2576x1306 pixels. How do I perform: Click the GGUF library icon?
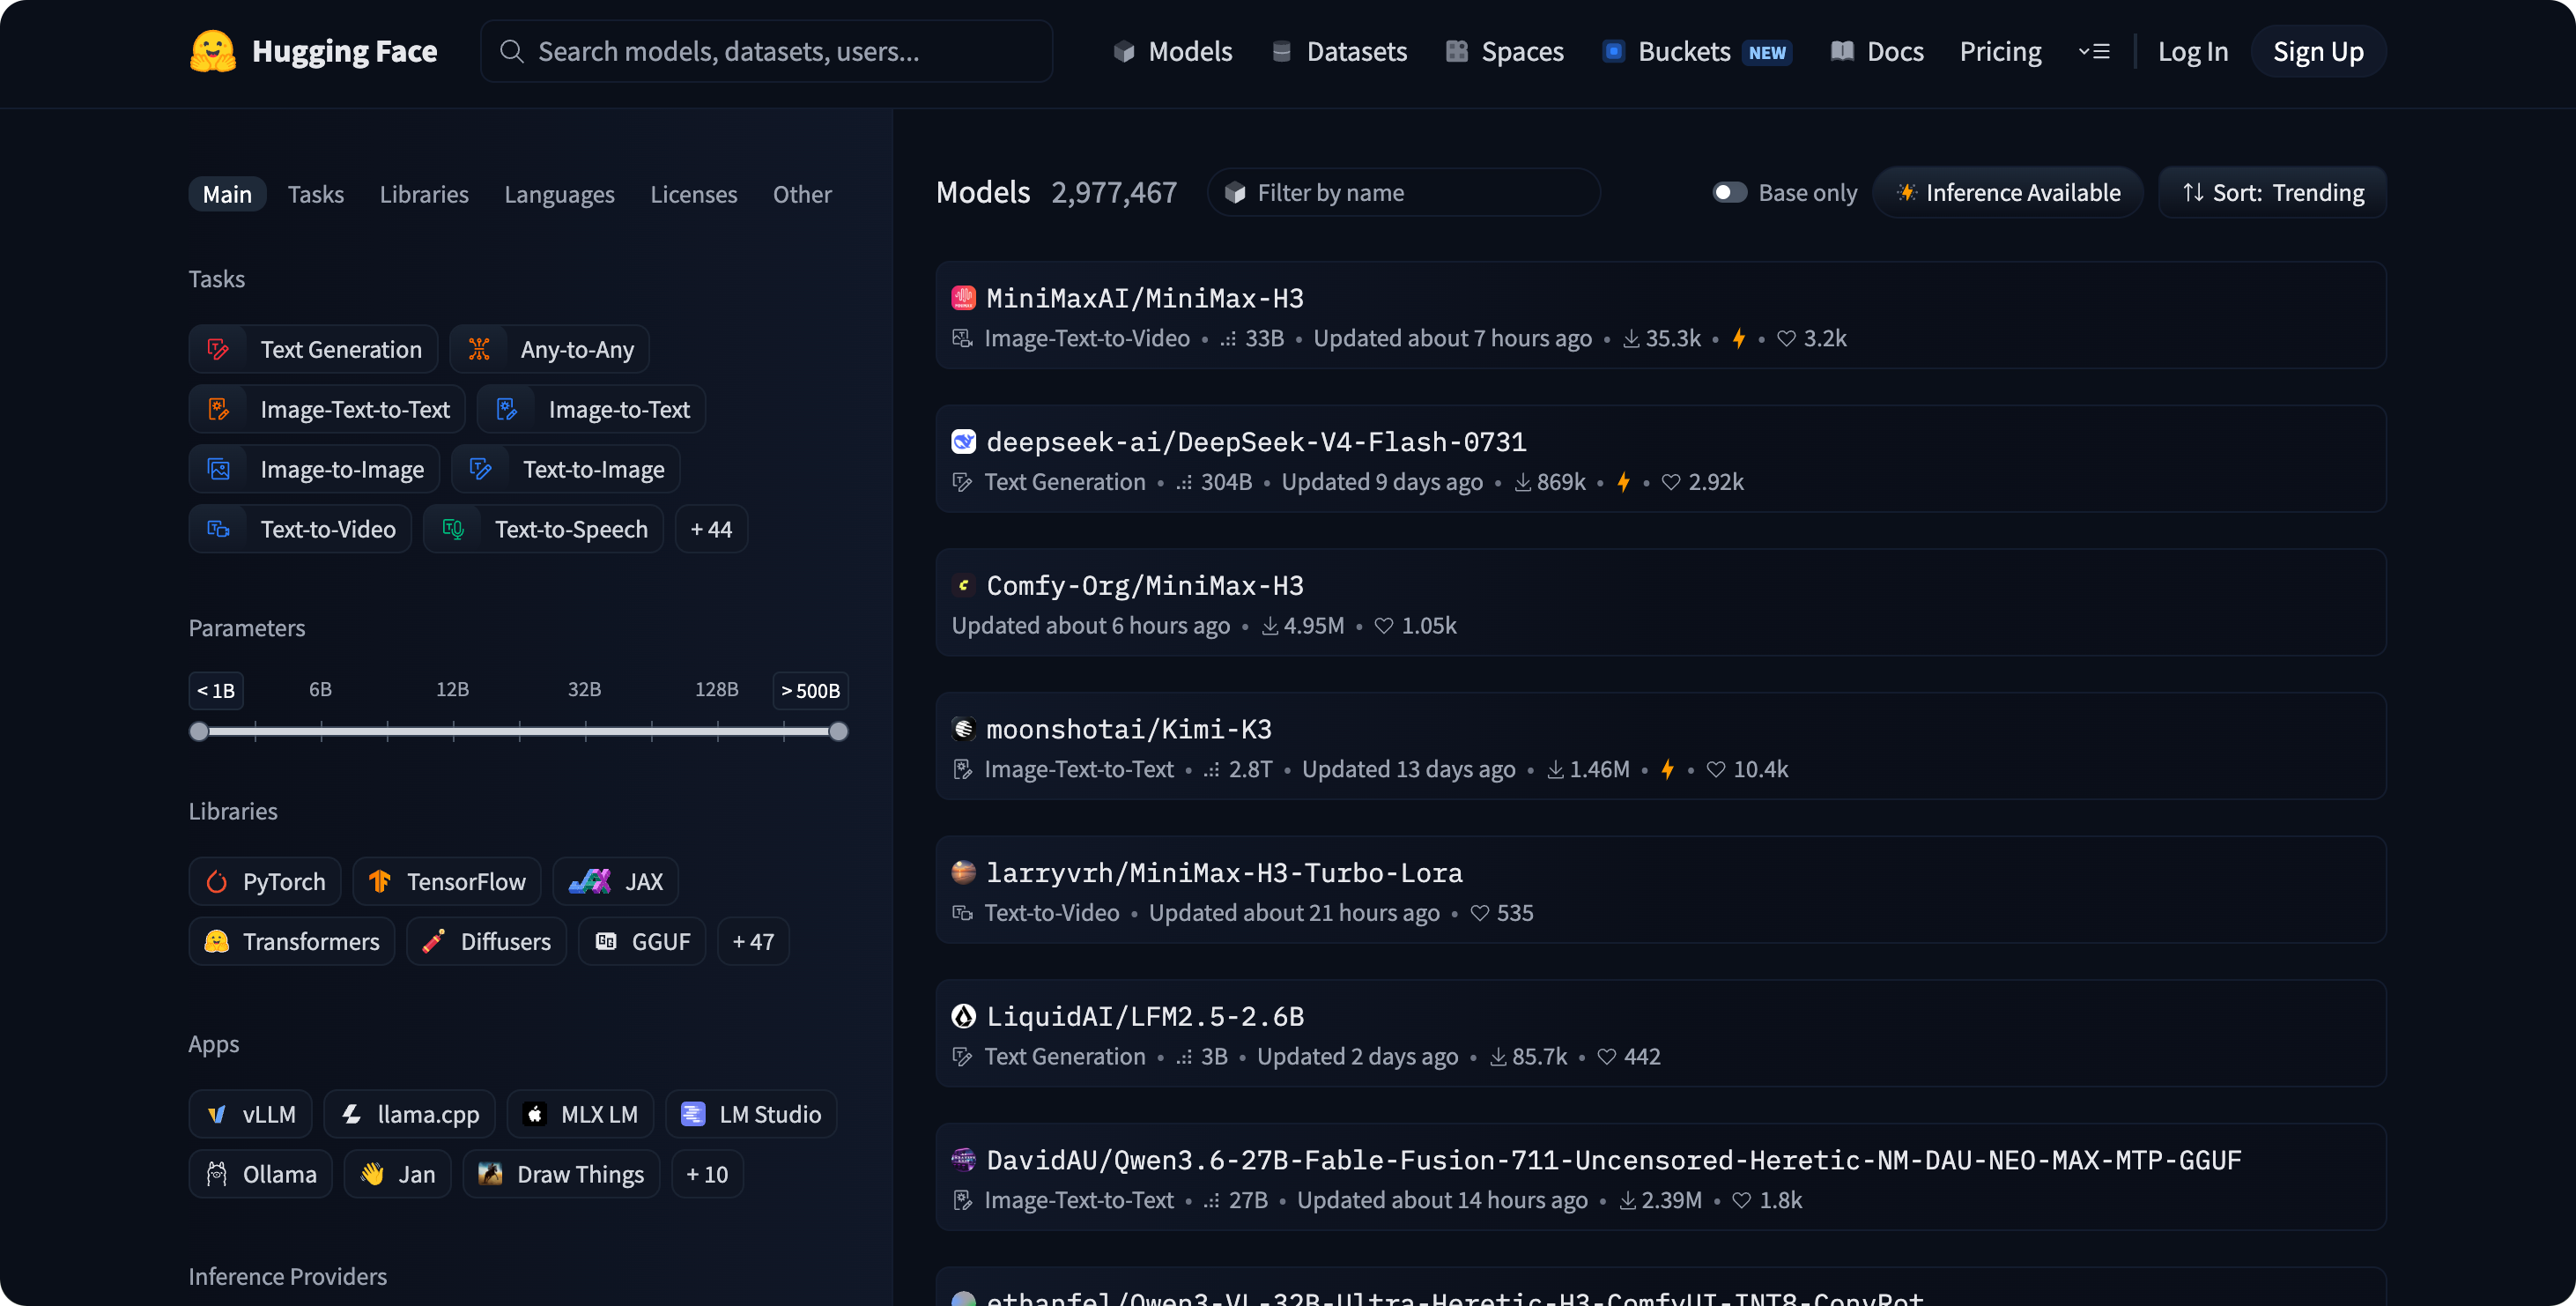coord(606,941)
